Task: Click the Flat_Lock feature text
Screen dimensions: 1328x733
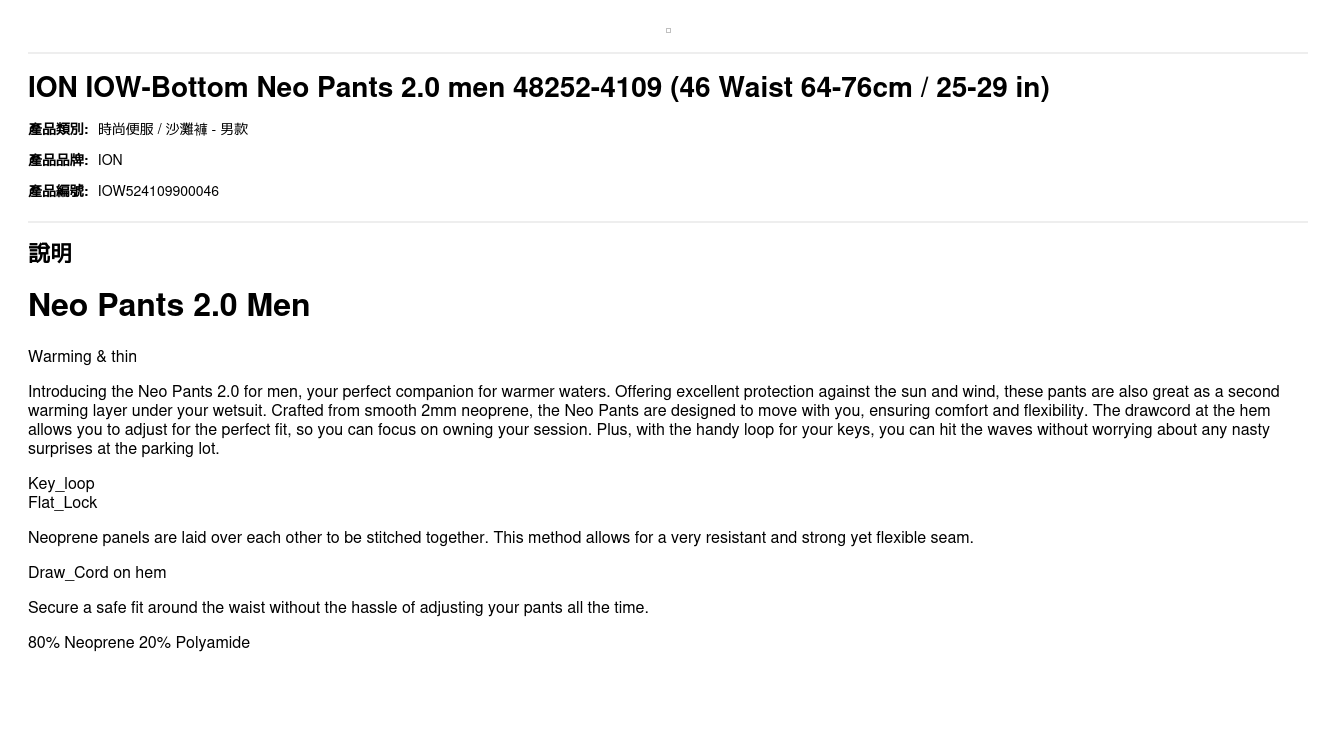Action: pos(62,503)
